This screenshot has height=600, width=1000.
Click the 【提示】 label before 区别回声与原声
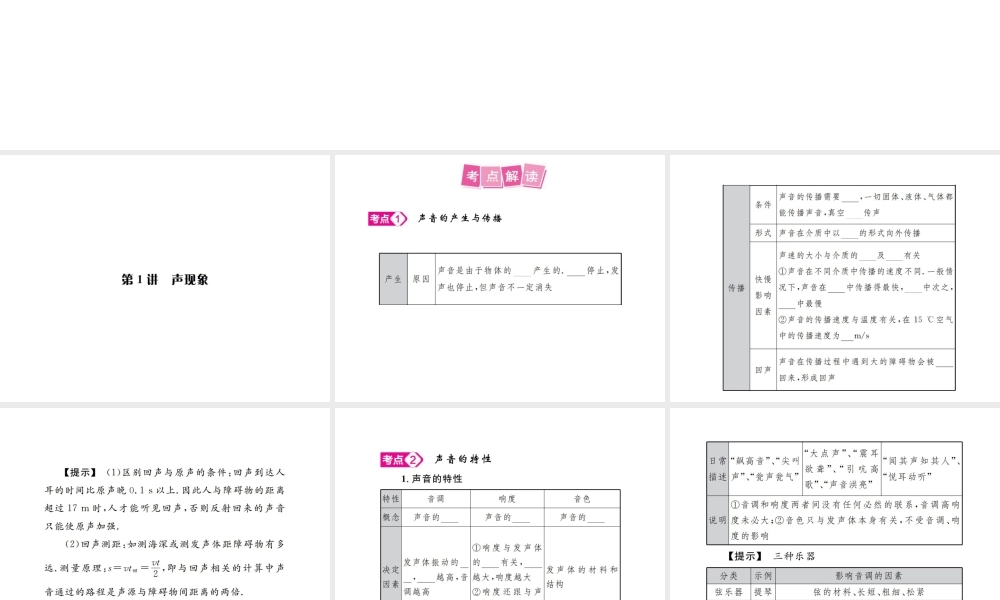[80, 472]
